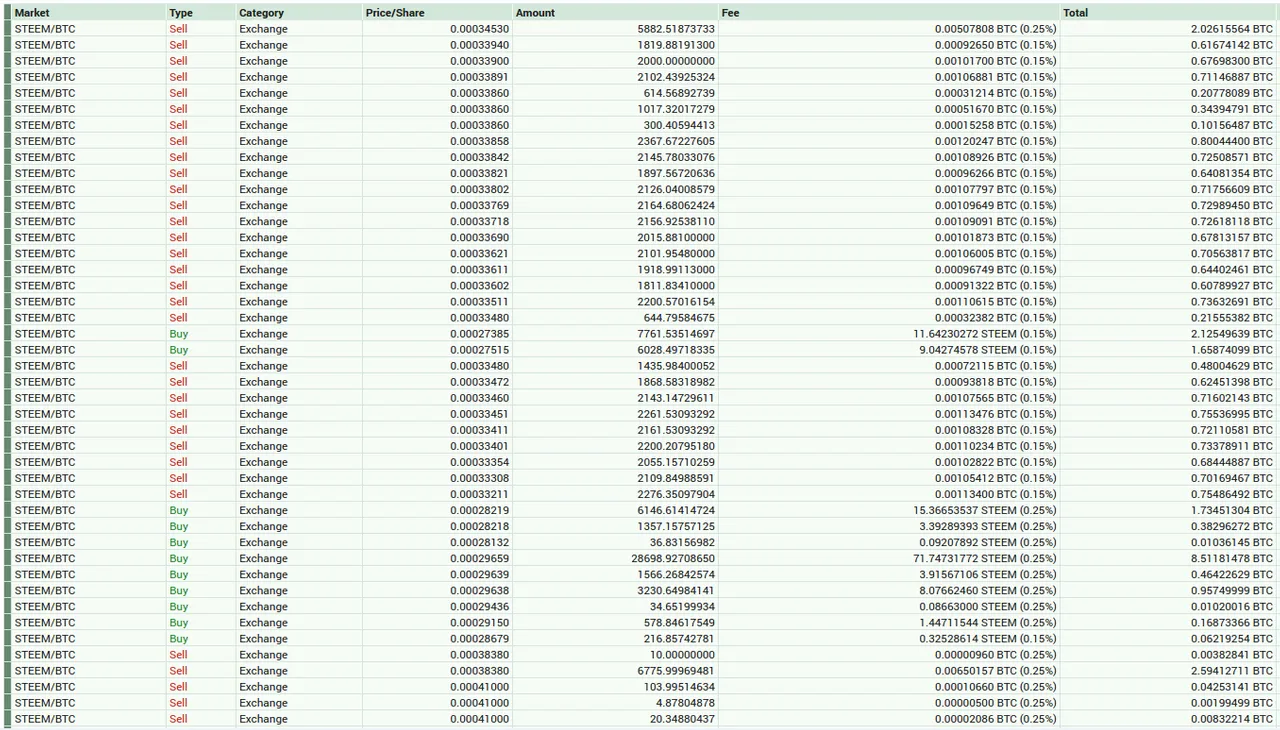Sort by the Amount column header
This screenshot has height=730, width=1280.
point(615,13)
